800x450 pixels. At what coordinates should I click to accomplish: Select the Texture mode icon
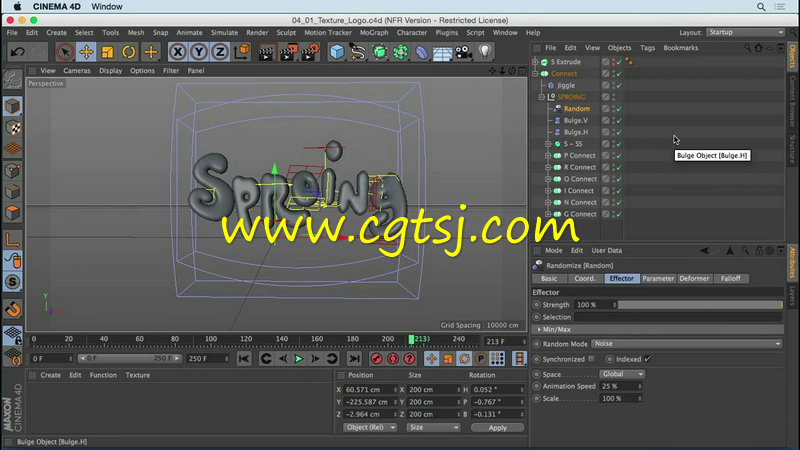(13, 128)
